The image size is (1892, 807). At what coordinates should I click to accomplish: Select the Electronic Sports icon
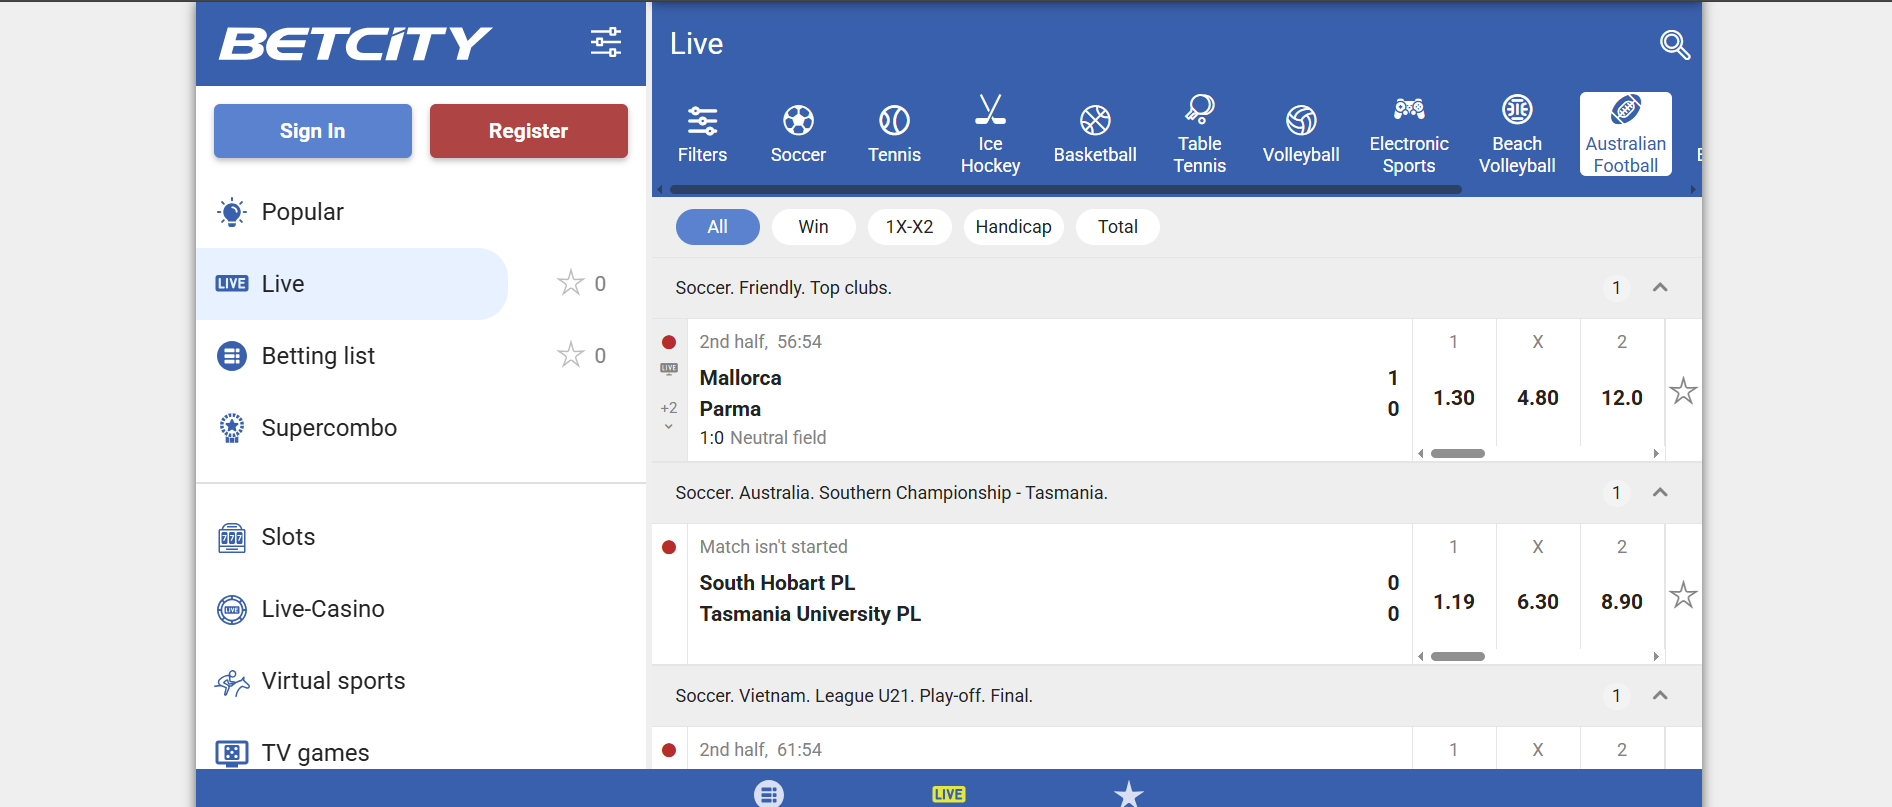1409,134
